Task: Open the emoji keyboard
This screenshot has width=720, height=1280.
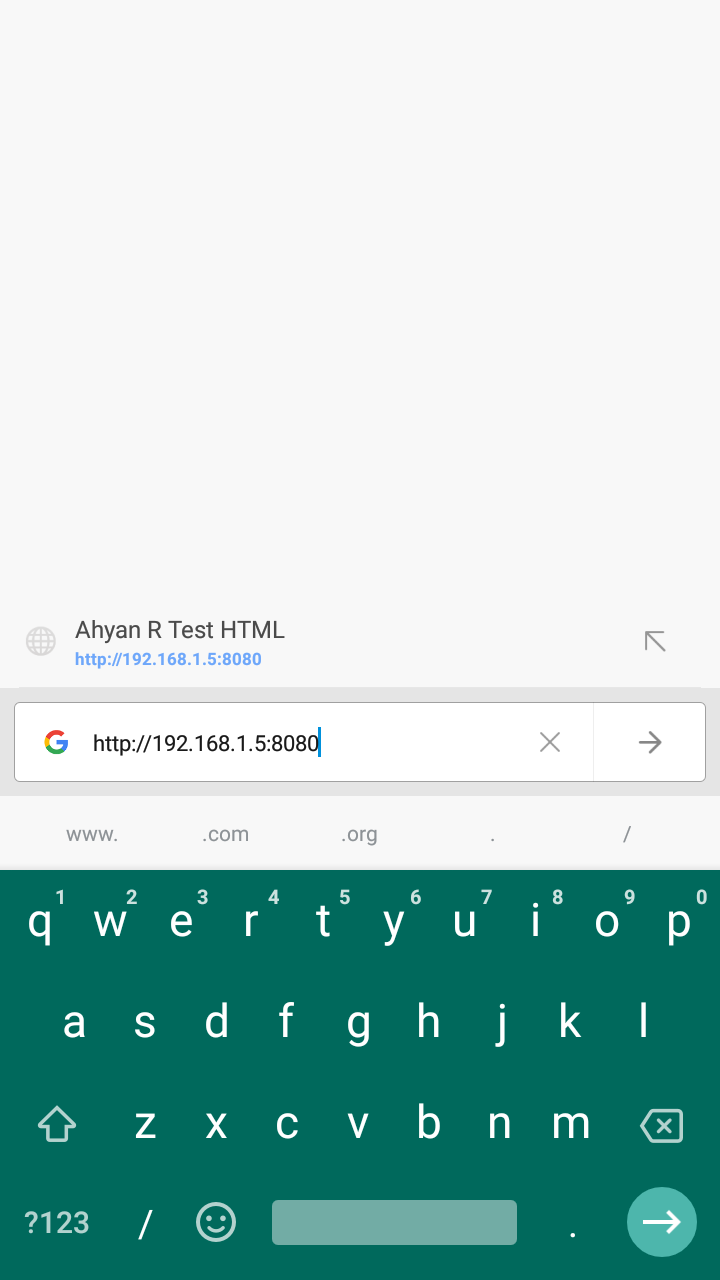Action: point(216,1222)
